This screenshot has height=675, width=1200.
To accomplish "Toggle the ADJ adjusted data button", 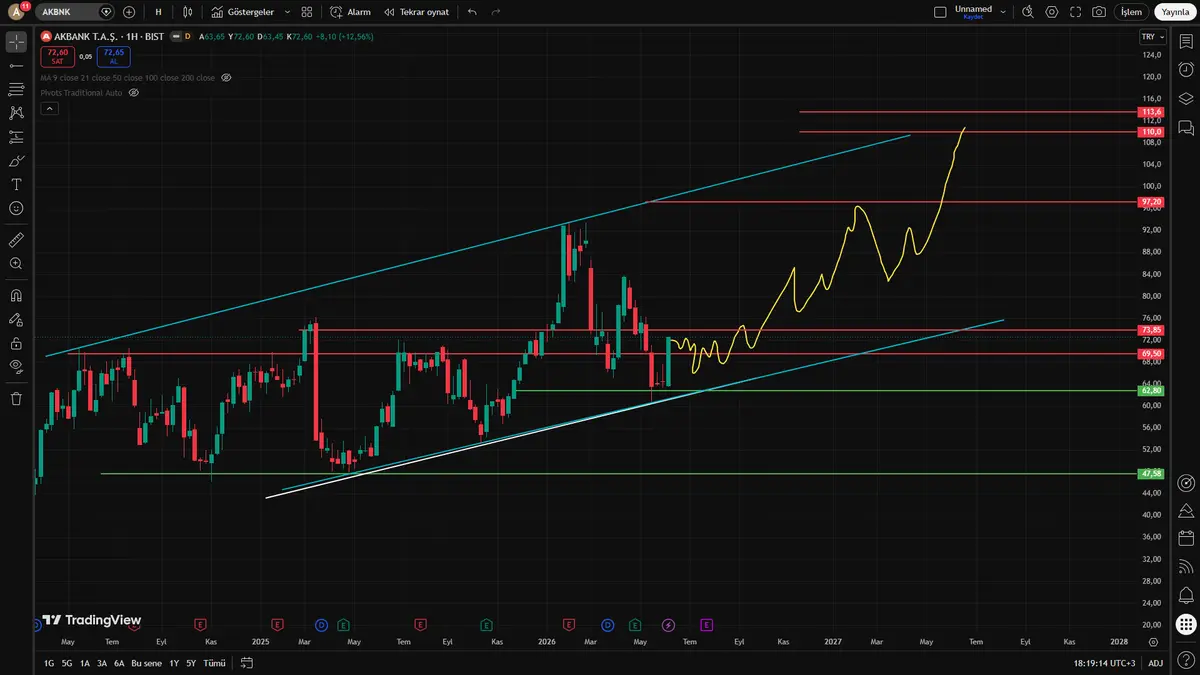I will pos(1155,663).
